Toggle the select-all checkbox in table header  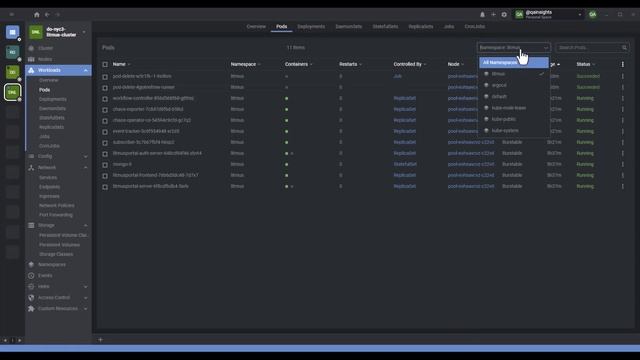105,64
